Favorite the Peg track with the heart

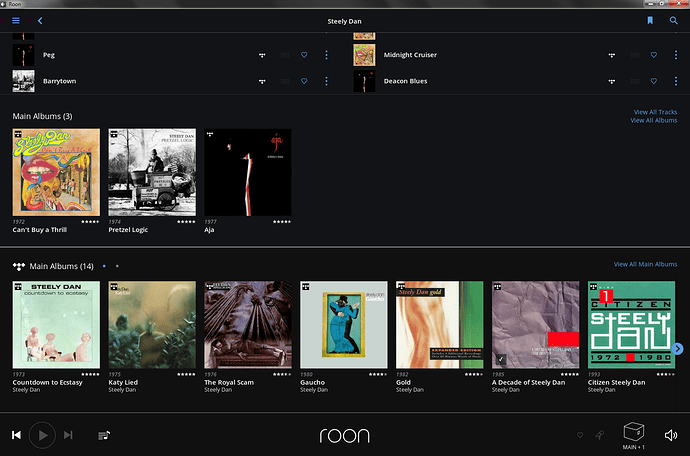304,55
